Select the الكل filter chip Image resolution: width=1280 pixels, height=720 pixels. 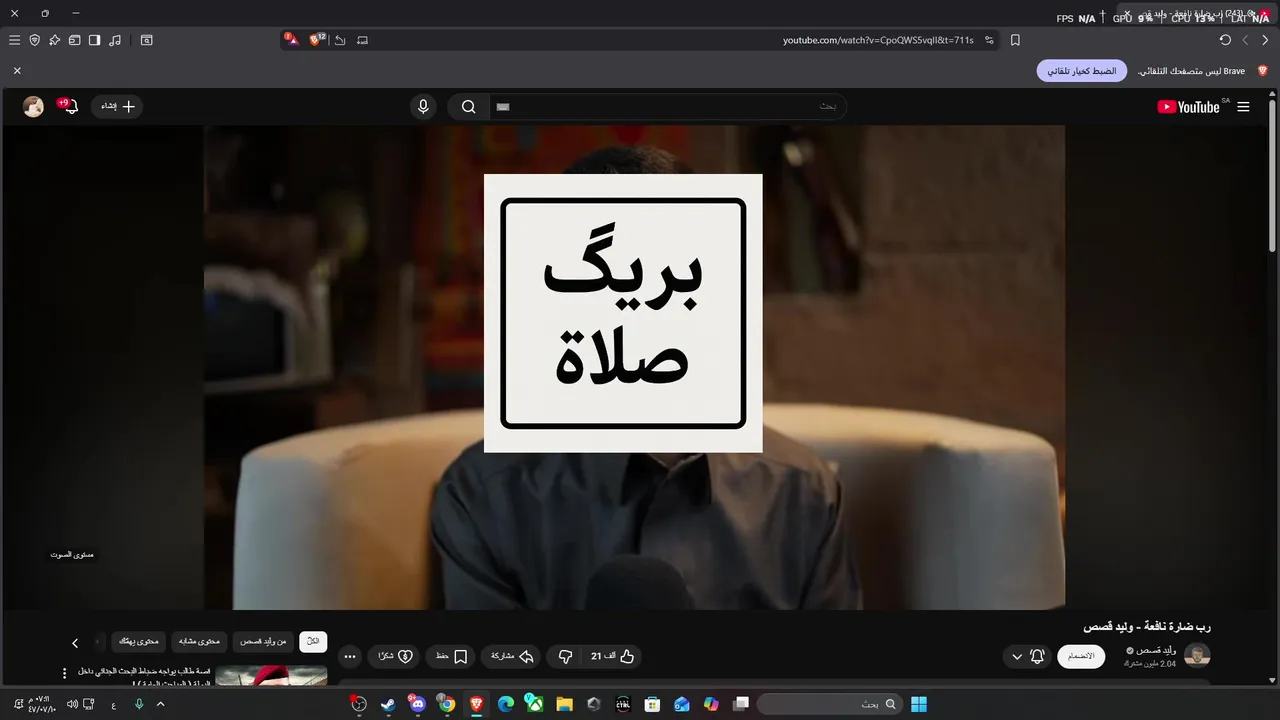(x=313, y=641)
